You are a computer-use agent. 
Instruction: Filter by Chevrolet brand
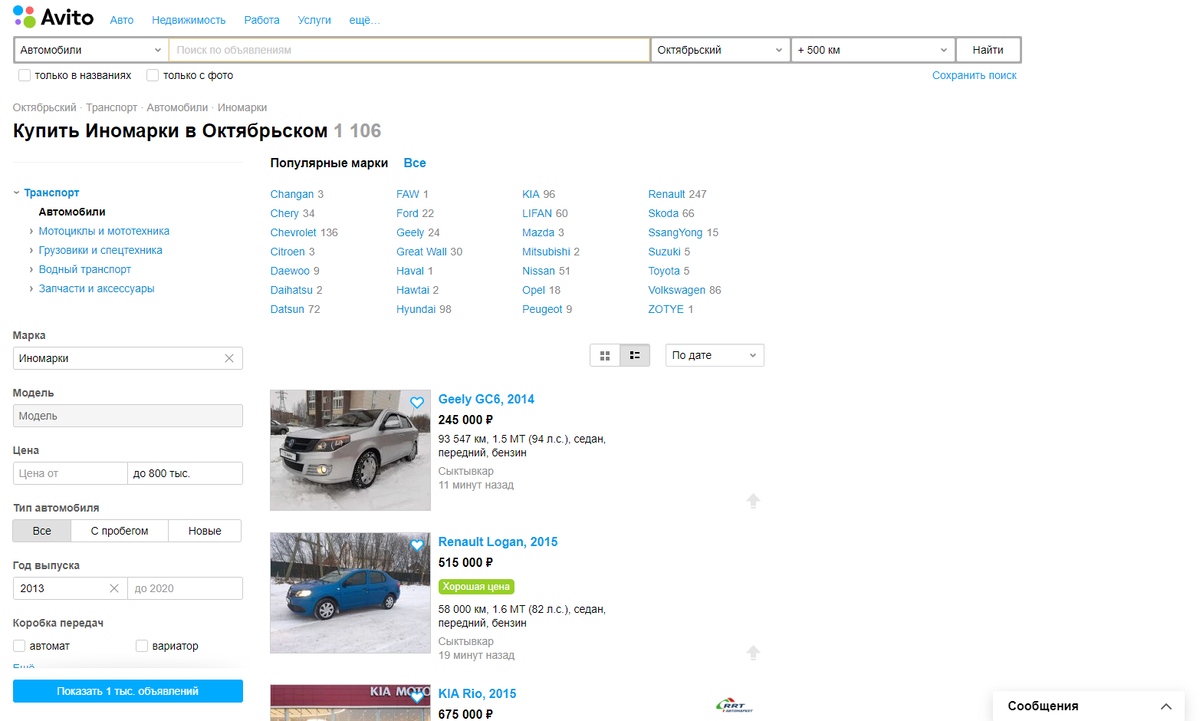293,232
